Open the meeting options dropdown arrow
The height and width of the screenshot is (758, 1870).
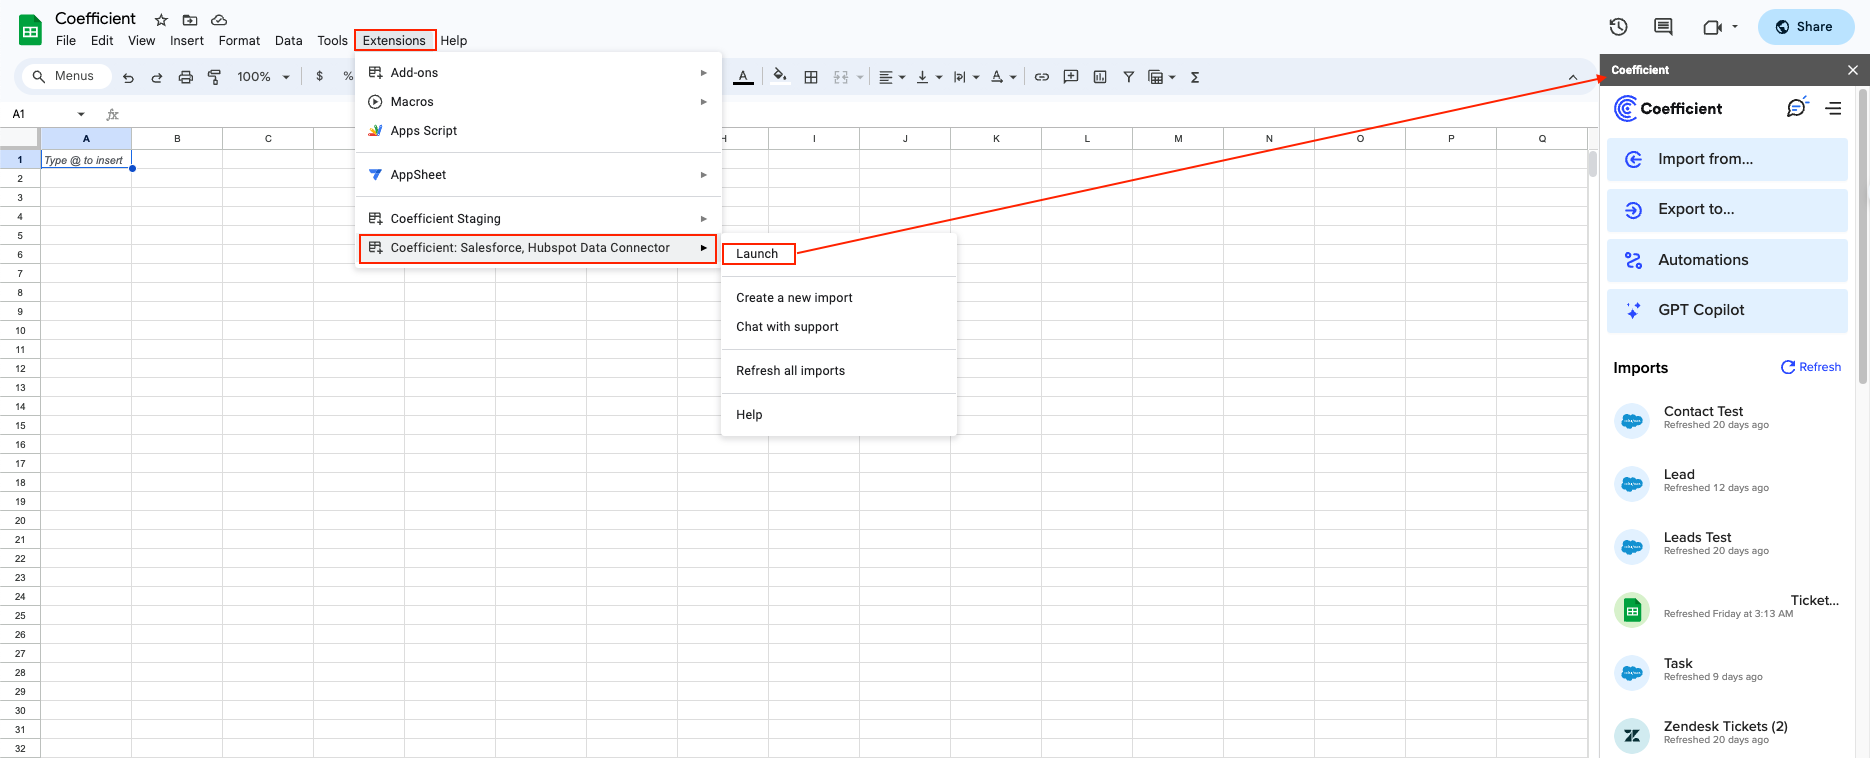(x=1735, y=27)
